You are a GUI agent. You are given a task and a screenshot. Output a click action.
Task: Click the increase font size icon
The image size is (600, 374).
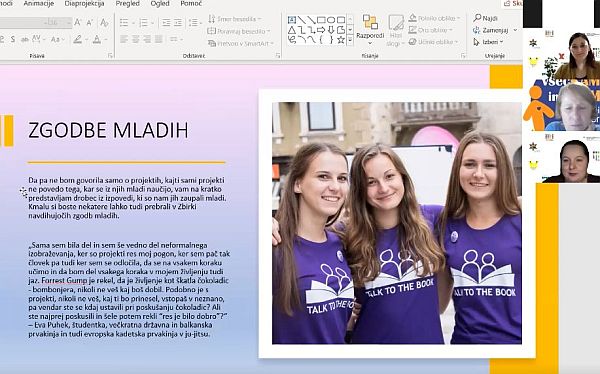[78, 22]
